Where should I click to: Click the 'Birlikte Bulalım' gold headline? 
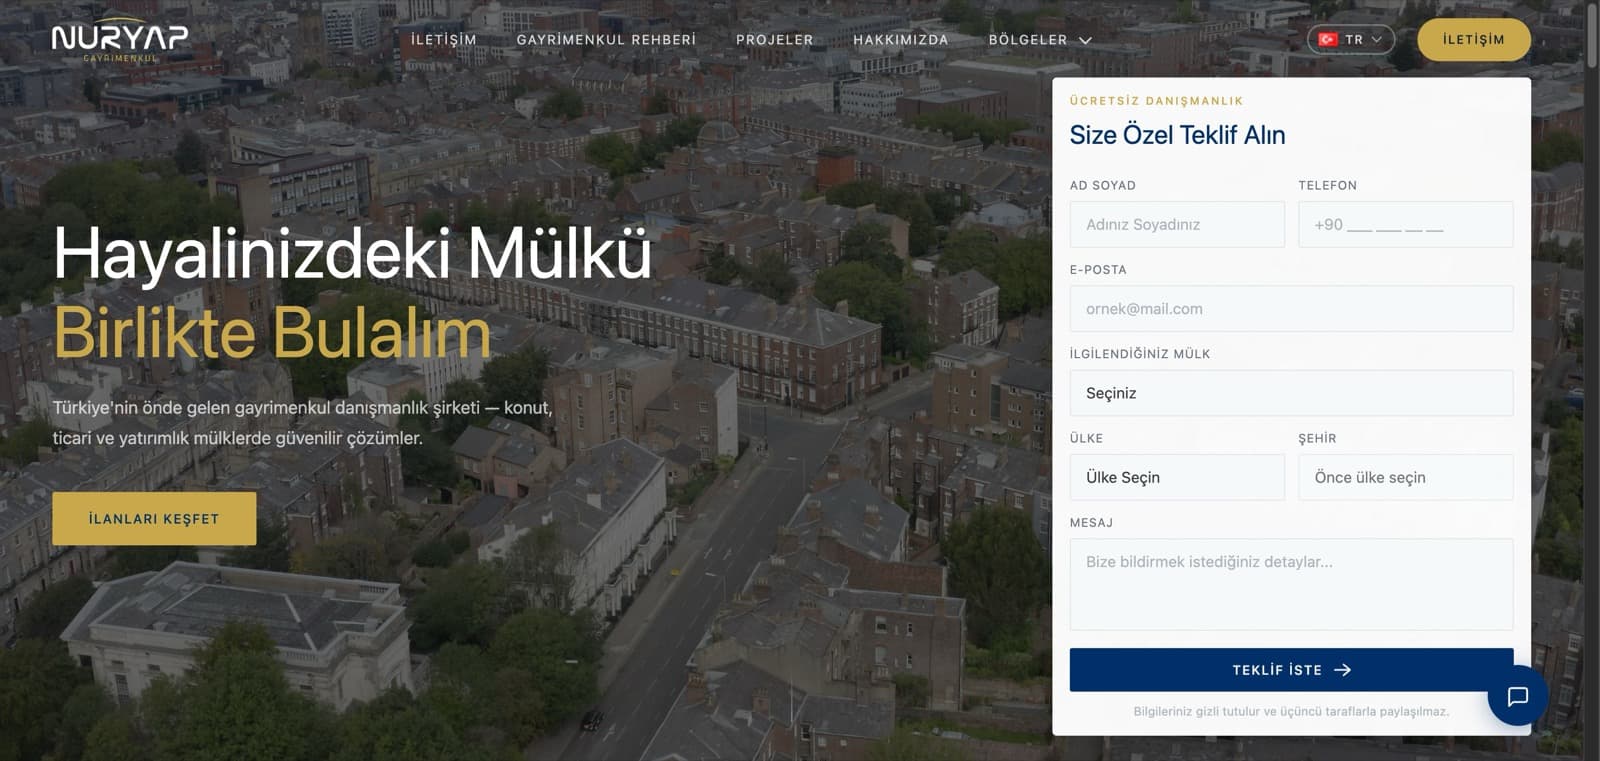pos(272,332)
